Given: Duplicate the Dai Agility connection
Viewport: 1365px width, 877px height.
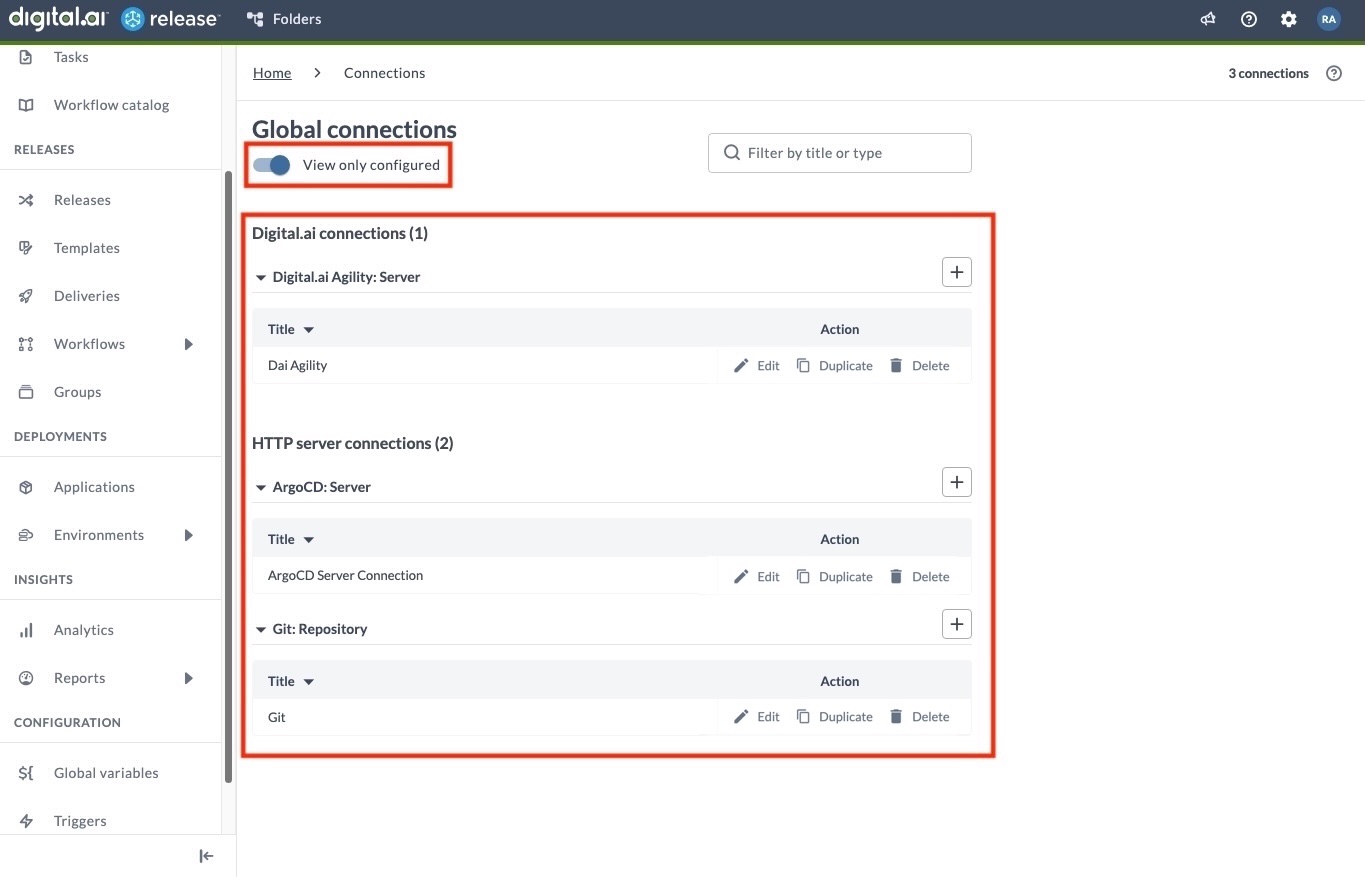Looking at the screenshot, I should coord(834,365).
